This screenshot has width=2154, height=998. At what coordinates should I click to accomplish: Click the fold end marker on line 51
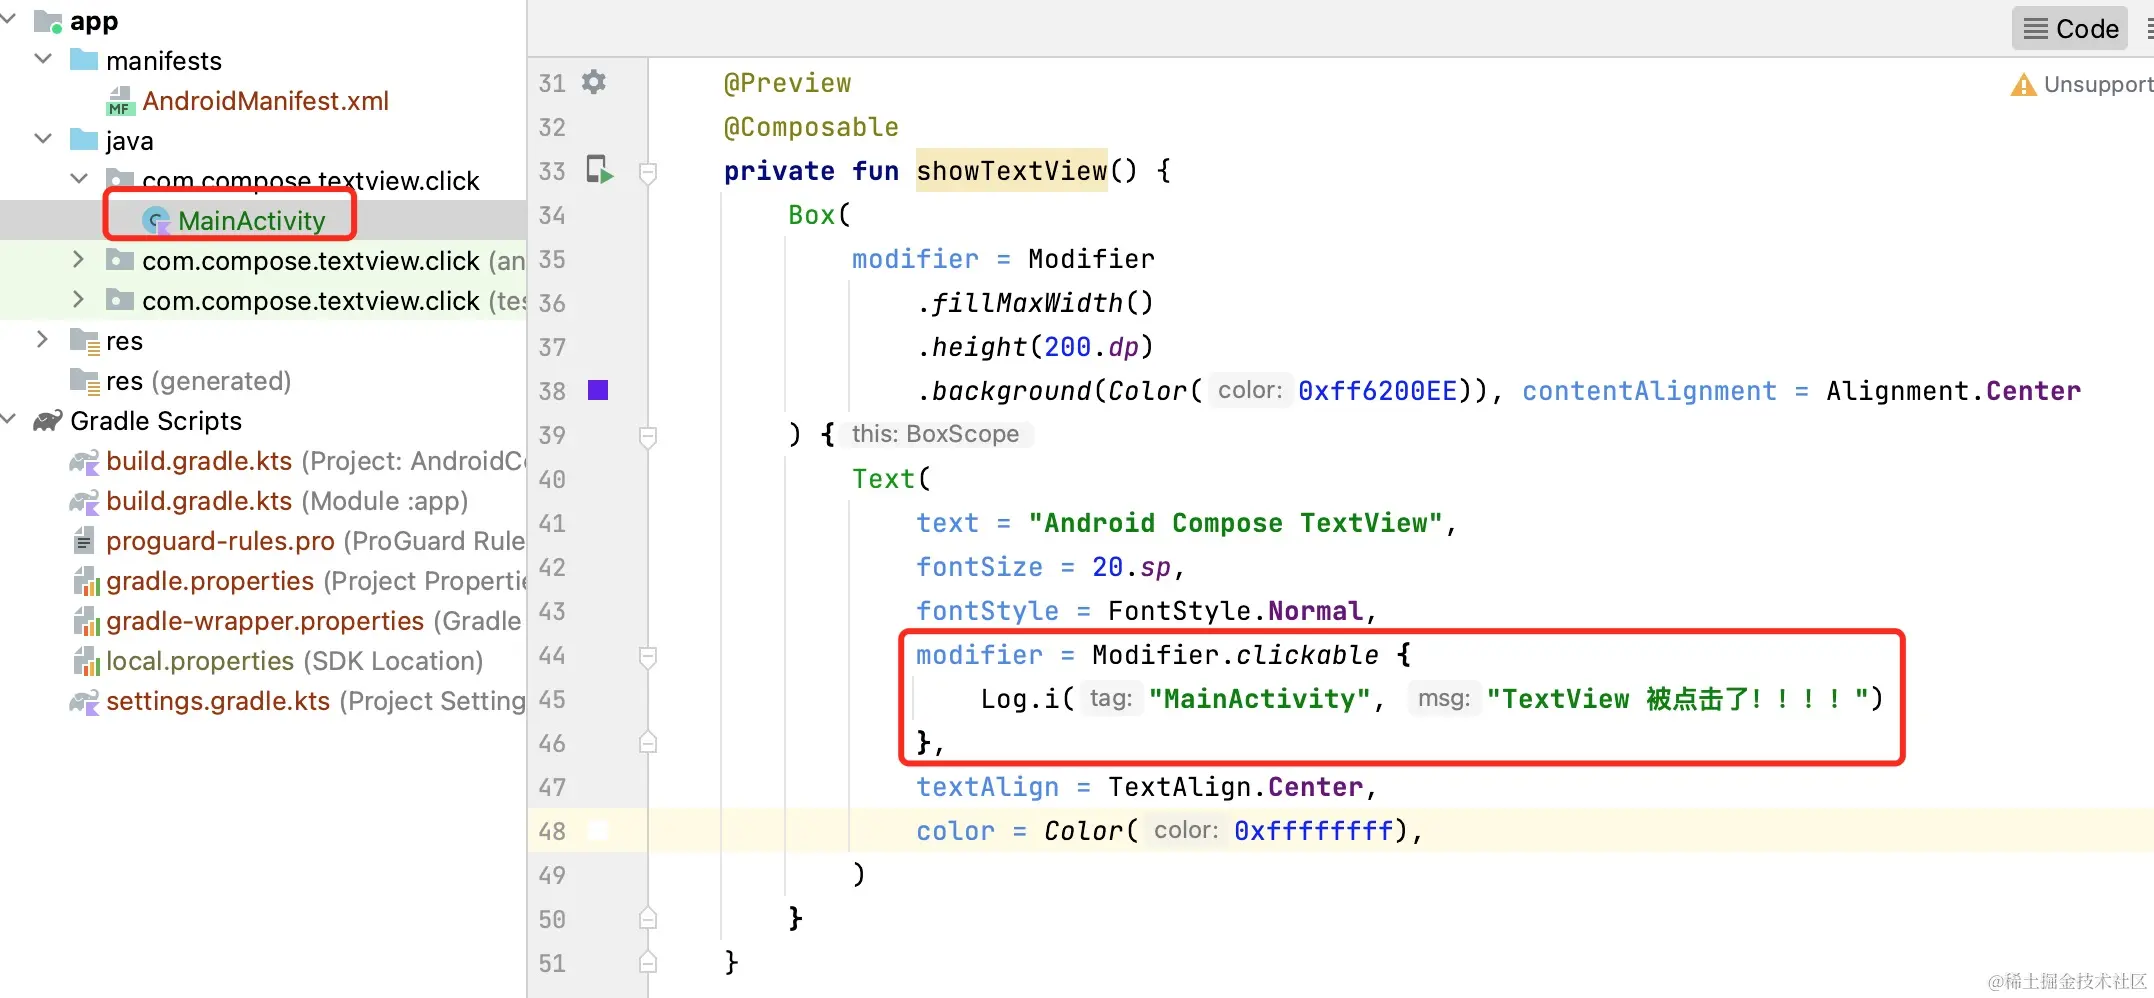[x=648, y=962]
